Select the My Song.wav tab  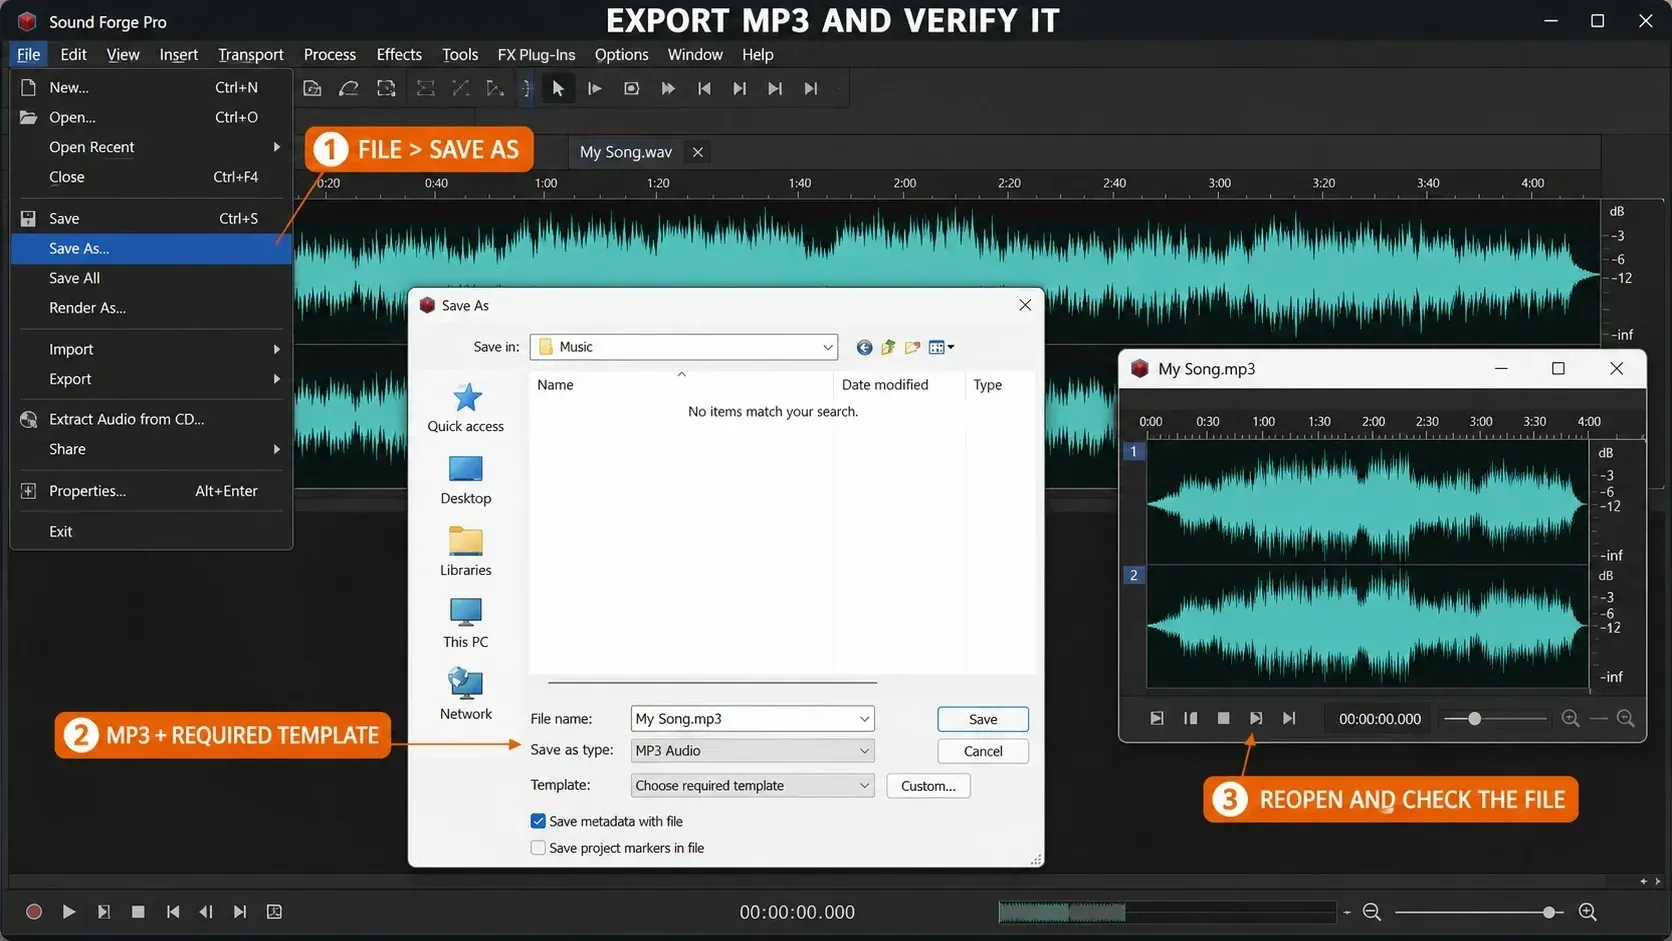pos(626,152)
